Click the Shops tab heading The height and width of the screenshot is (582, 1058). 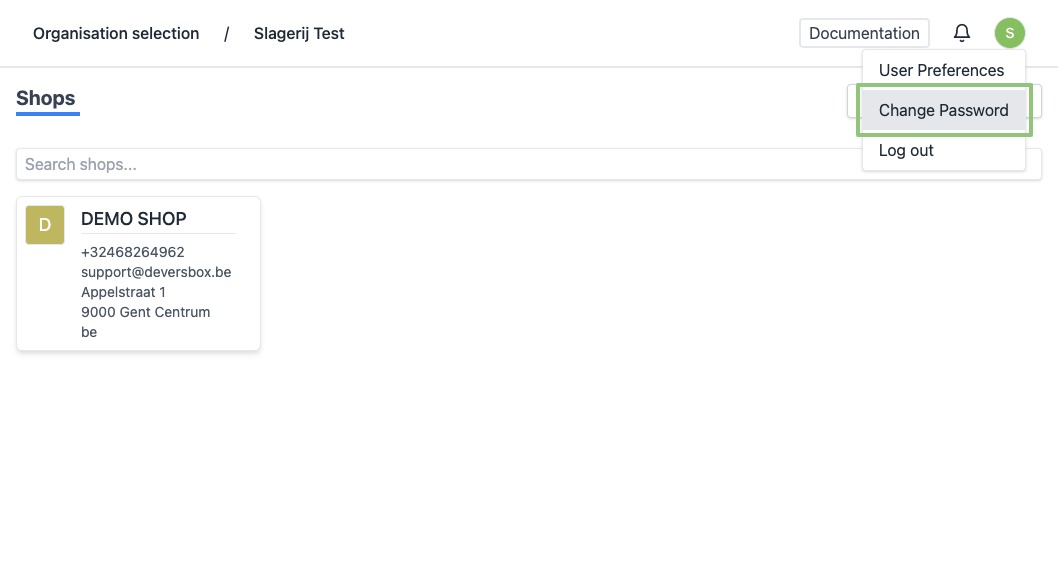[x=46, y=98]
